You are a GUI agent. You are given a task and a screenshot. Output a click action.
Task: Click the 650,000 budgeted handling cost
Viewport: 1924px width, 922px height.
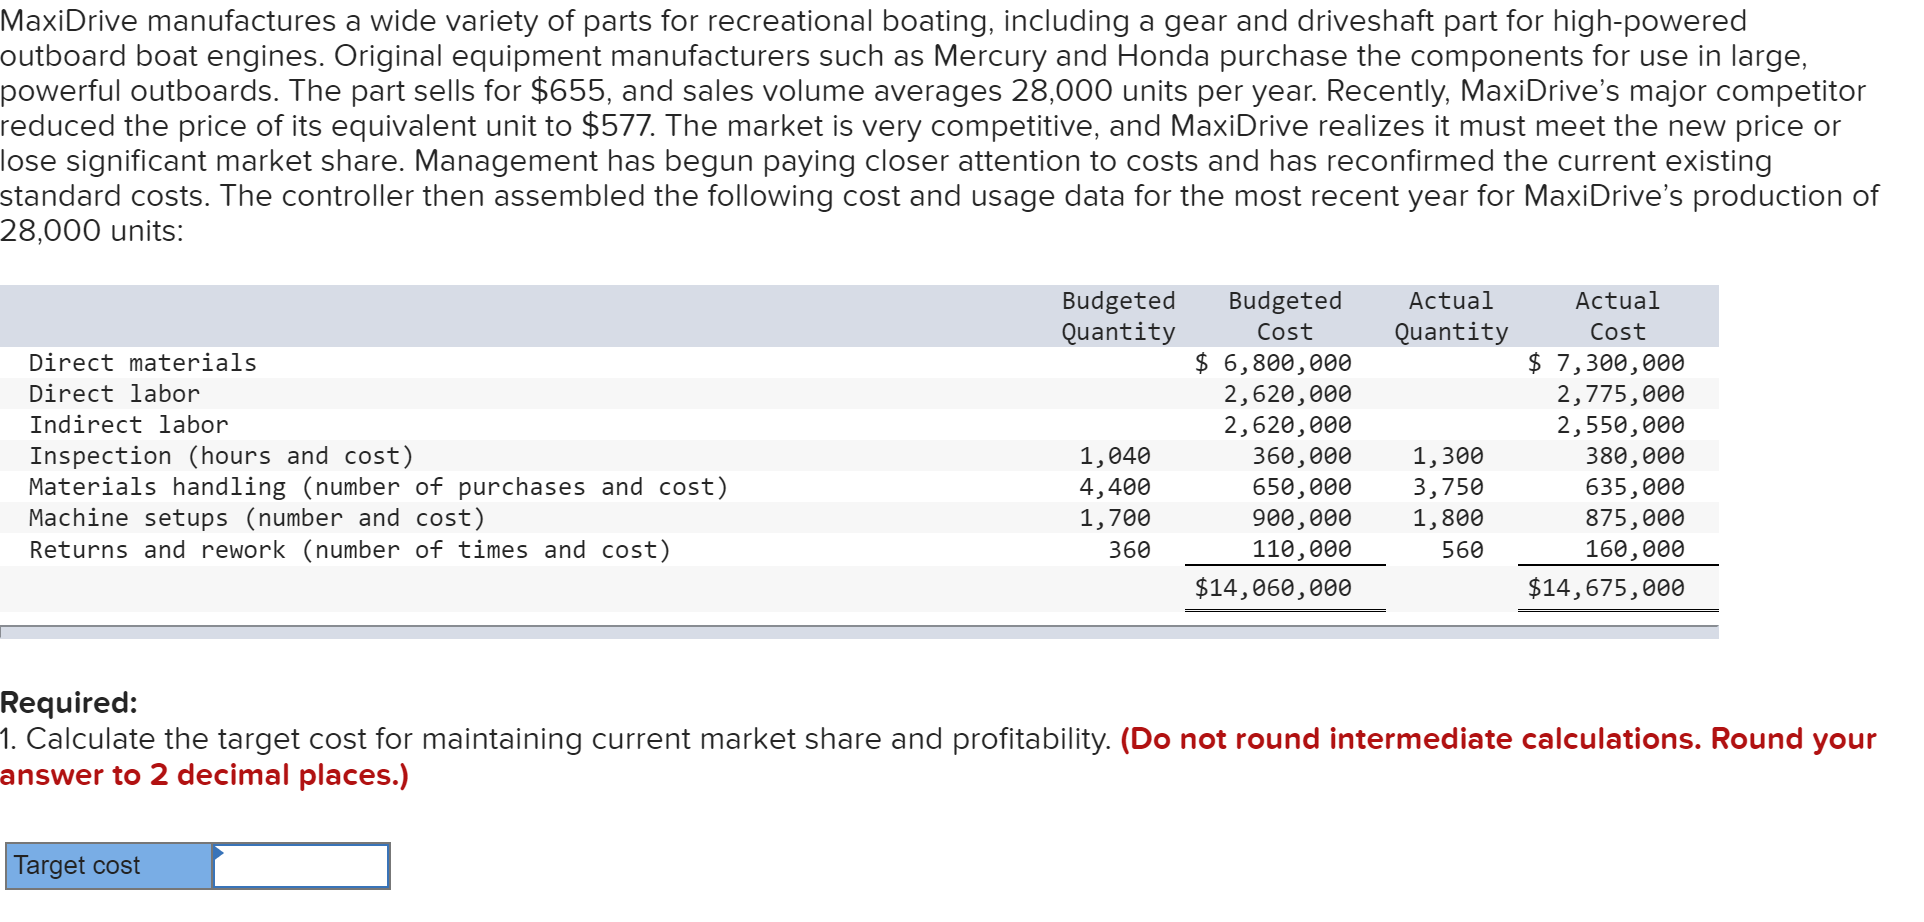pos(1302,487)
